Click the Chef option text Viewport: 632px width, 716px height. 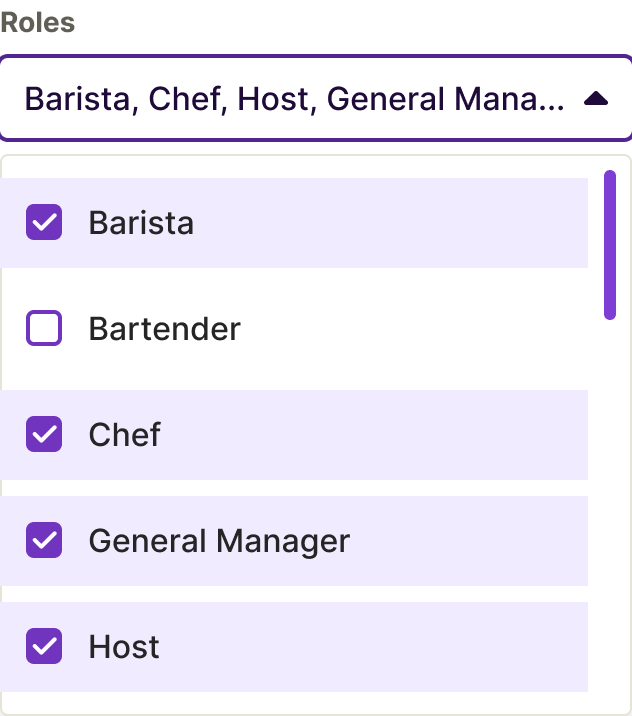[x=124, y=434]
